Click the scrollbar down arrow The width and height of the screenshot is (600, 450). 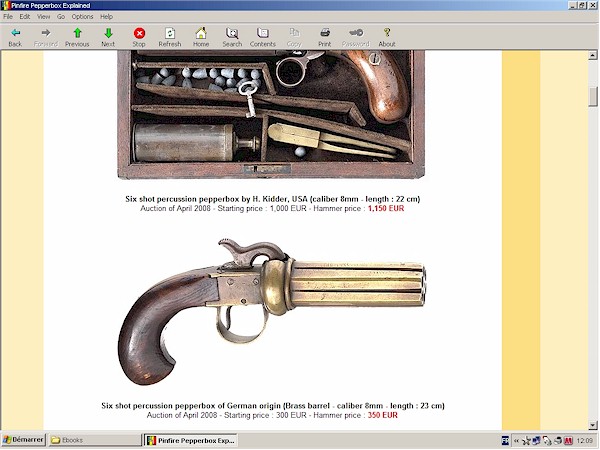tap(593, 425)
